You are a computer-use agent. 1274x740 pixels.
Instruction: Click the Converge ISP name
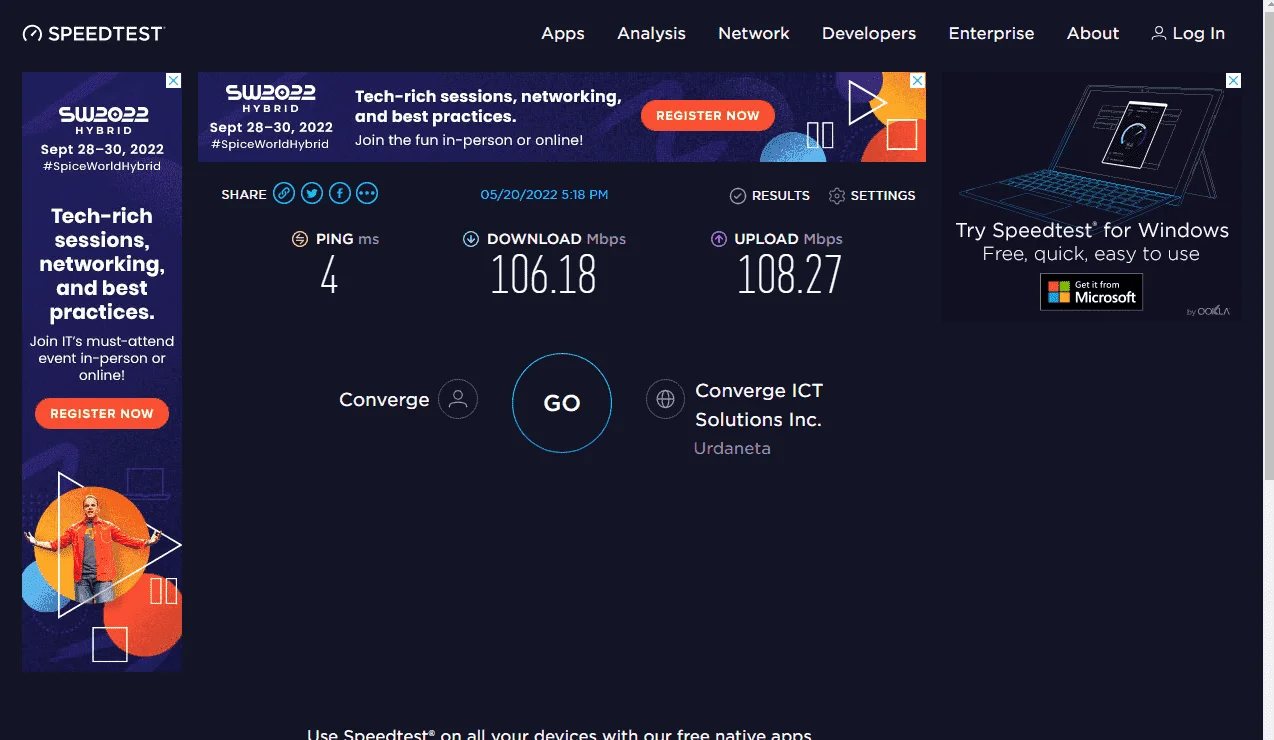[384, 399]
